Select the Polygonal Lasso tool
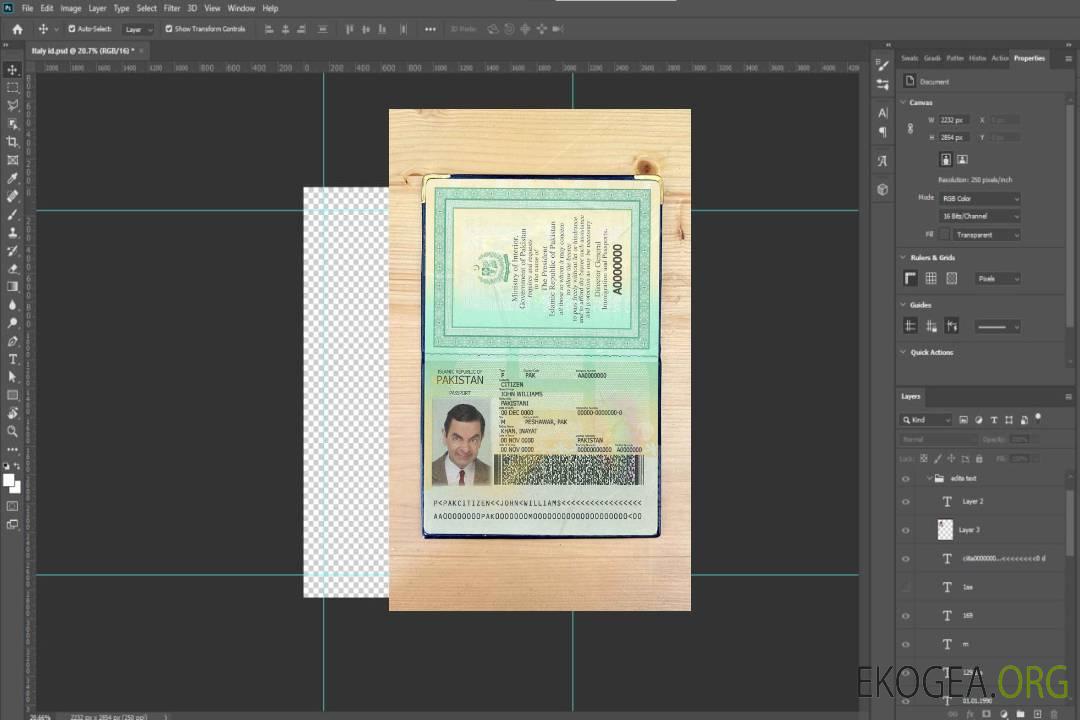The image size is (1080, 720). (12, 105)
